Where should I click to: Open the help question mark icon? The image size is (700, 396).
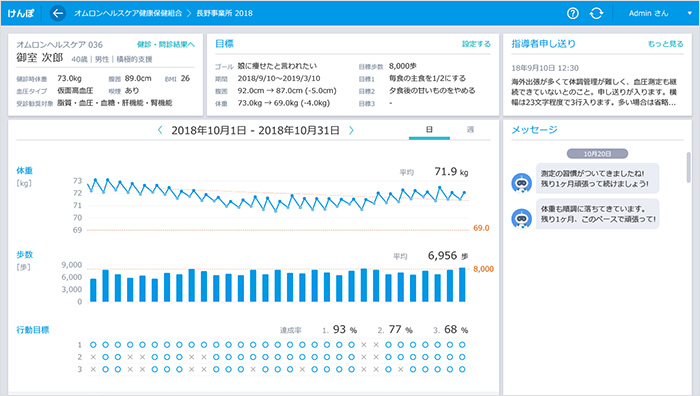coord(573,13)
